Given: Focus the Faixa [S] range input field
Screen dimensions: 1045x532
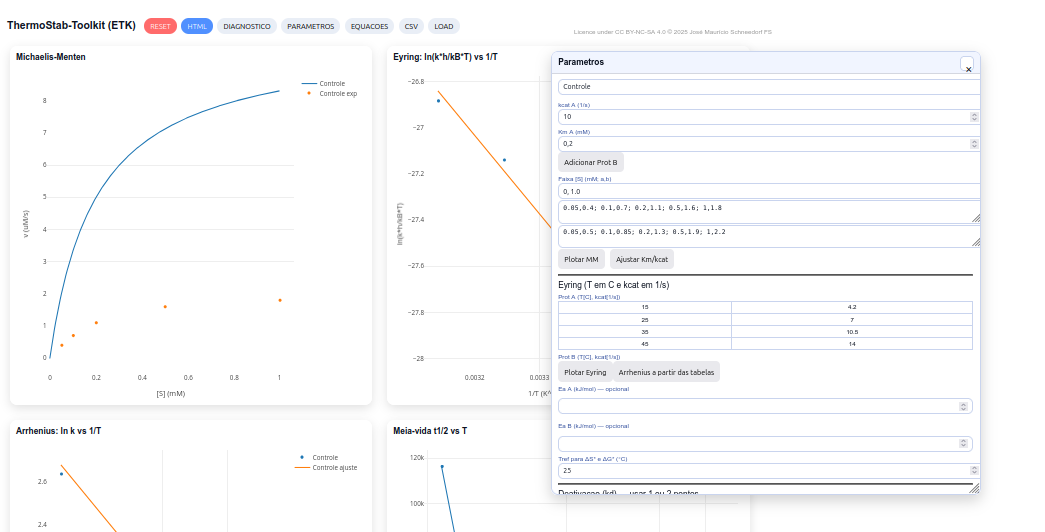Looking at the screenshot, I should tap(765, 191).
